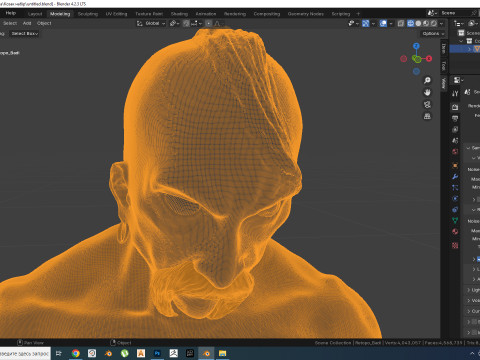Expand the Volumes panel
The height and width of the screenshot is (360, 480).
469,301
